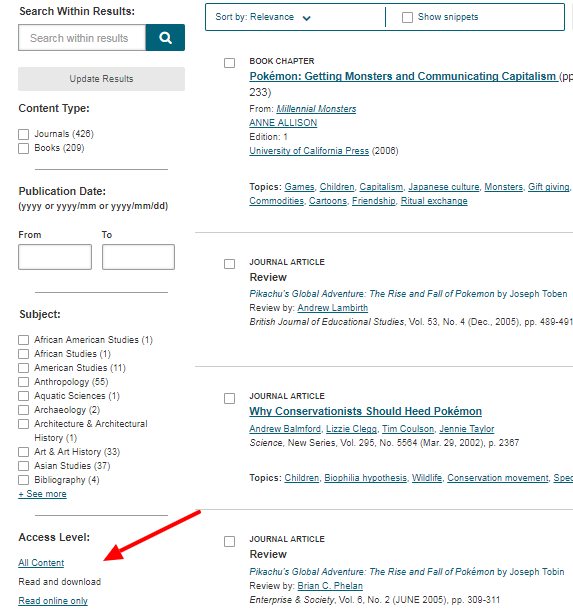Check the Books content type filter
The height and width of the screenshot is (611, 573).
pos(23,148)
